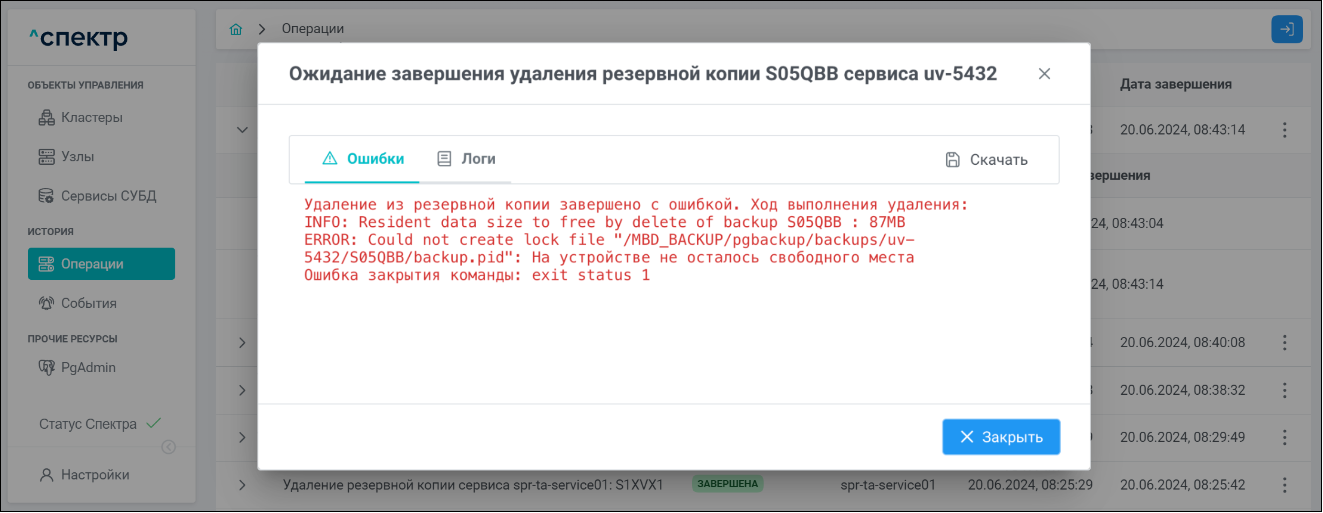1323x513 pixels.
Task: Expand the S1XVX1 deletion row
Action: pos(241,485)
